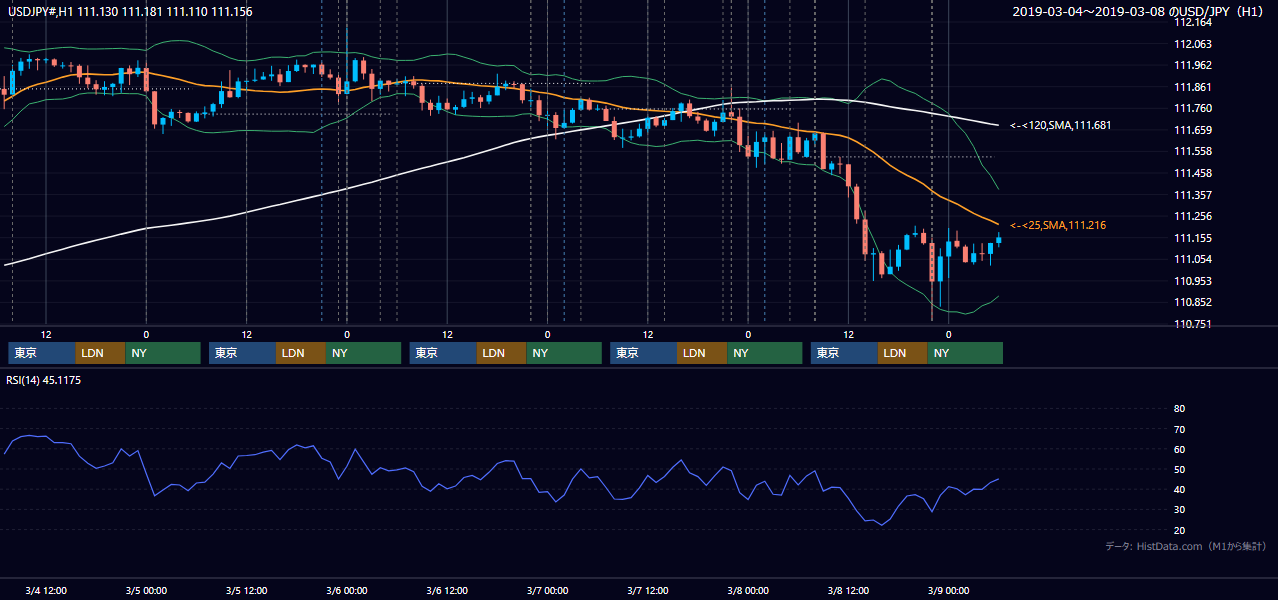
Task: Click the 111.558 price axis label
Action: (x=1192, y=151)
